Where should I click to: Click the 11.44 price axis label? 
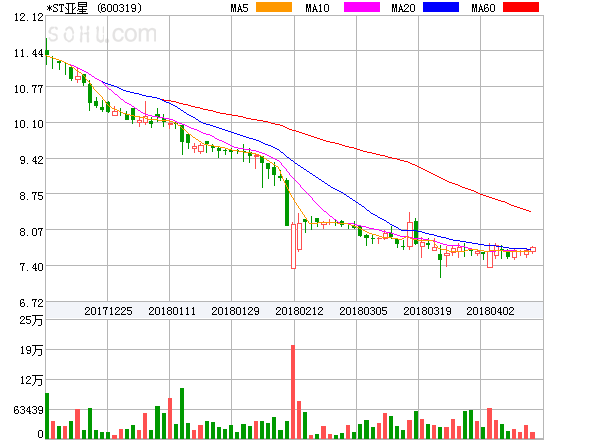click(x=29, y=53)
